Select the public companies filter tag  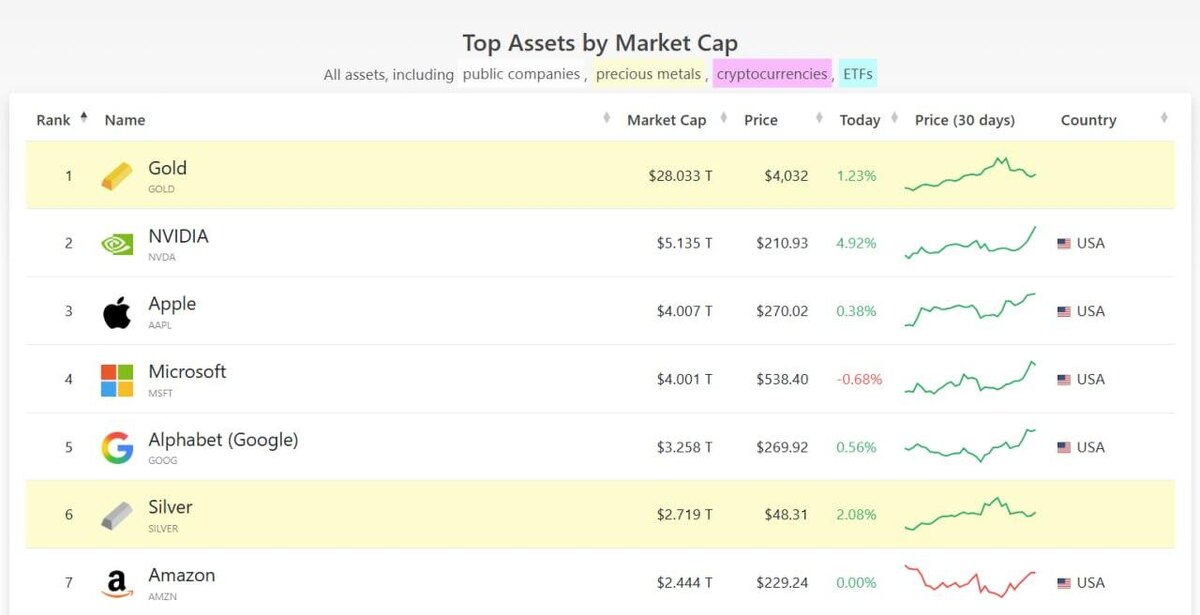[x=521, y=74]
